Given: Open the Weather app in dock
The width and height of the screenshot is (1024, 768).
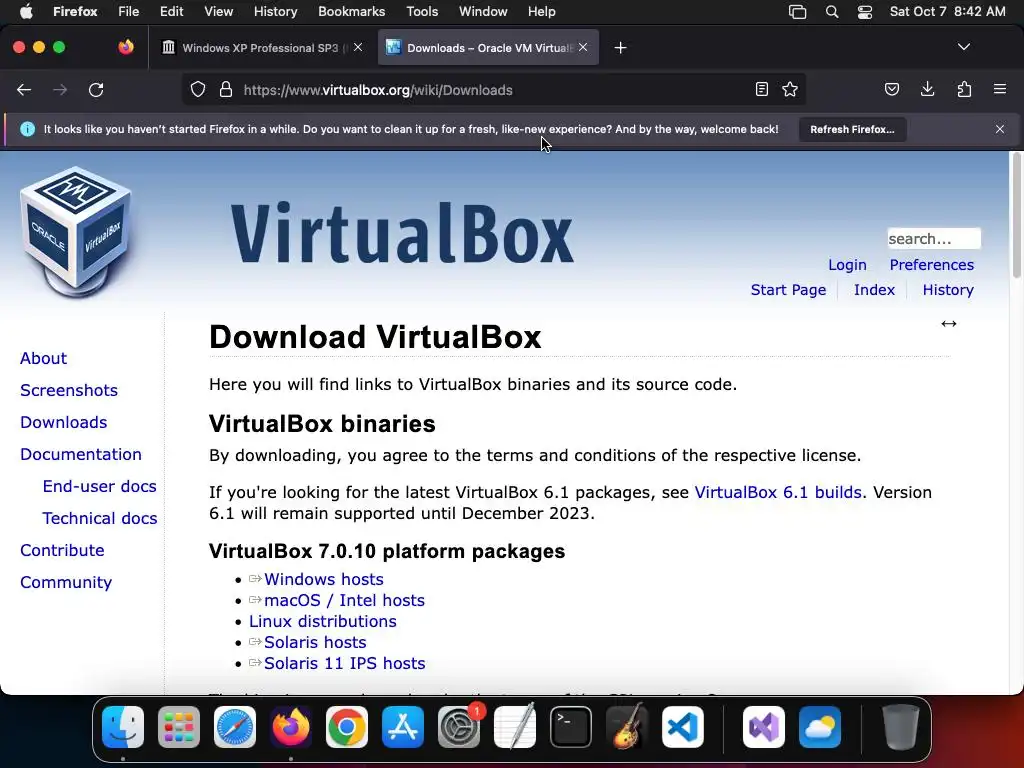Looking at the screenshot, I should 820,727.
